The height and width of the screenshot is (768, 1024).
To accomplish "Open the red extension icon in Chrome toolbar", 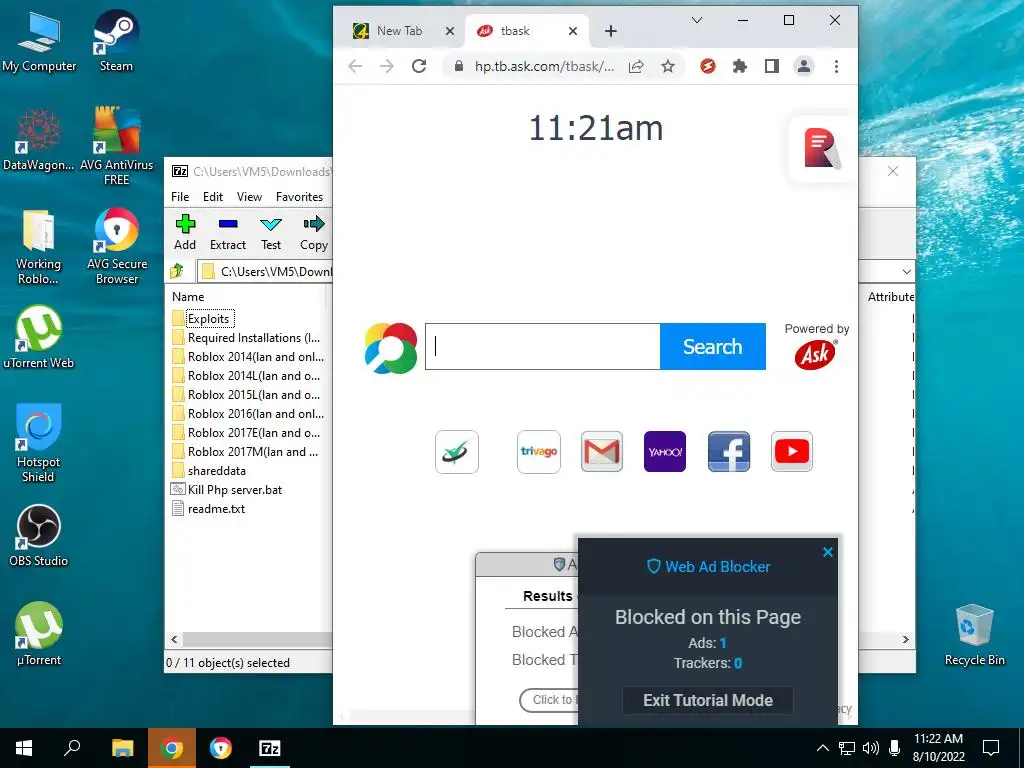I will click(708, 66).
